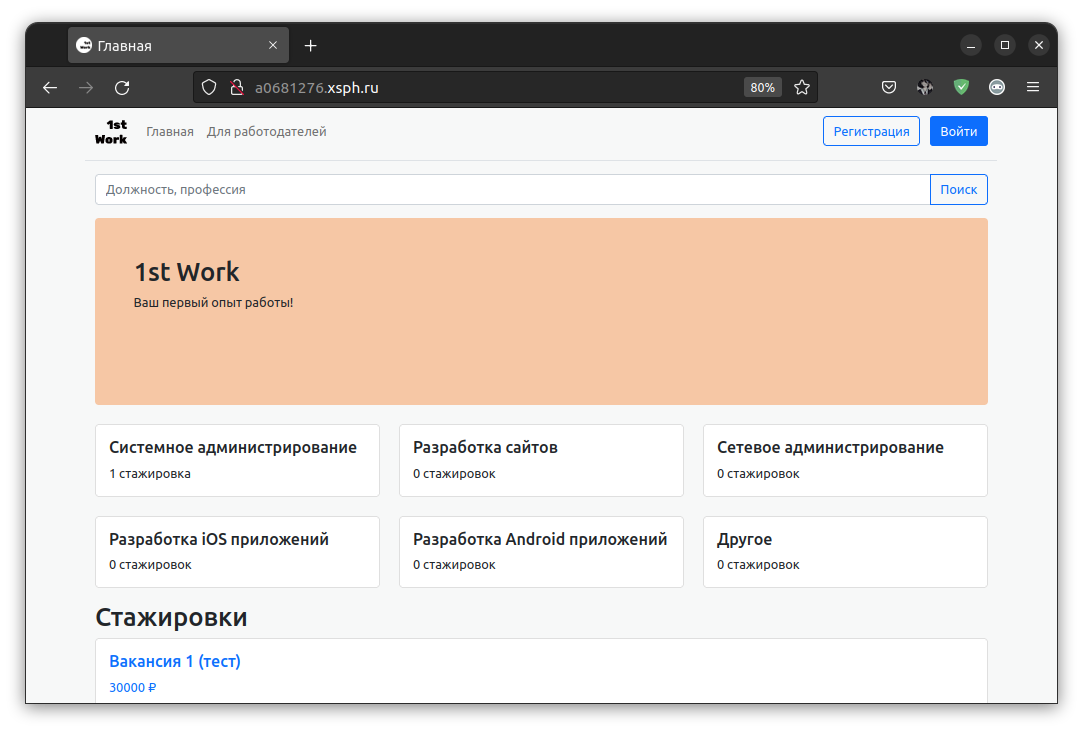The height and width of the screenshot is (732, 1083).
Task: Open the Системное администрирование category card
Action: coord(238,461)
